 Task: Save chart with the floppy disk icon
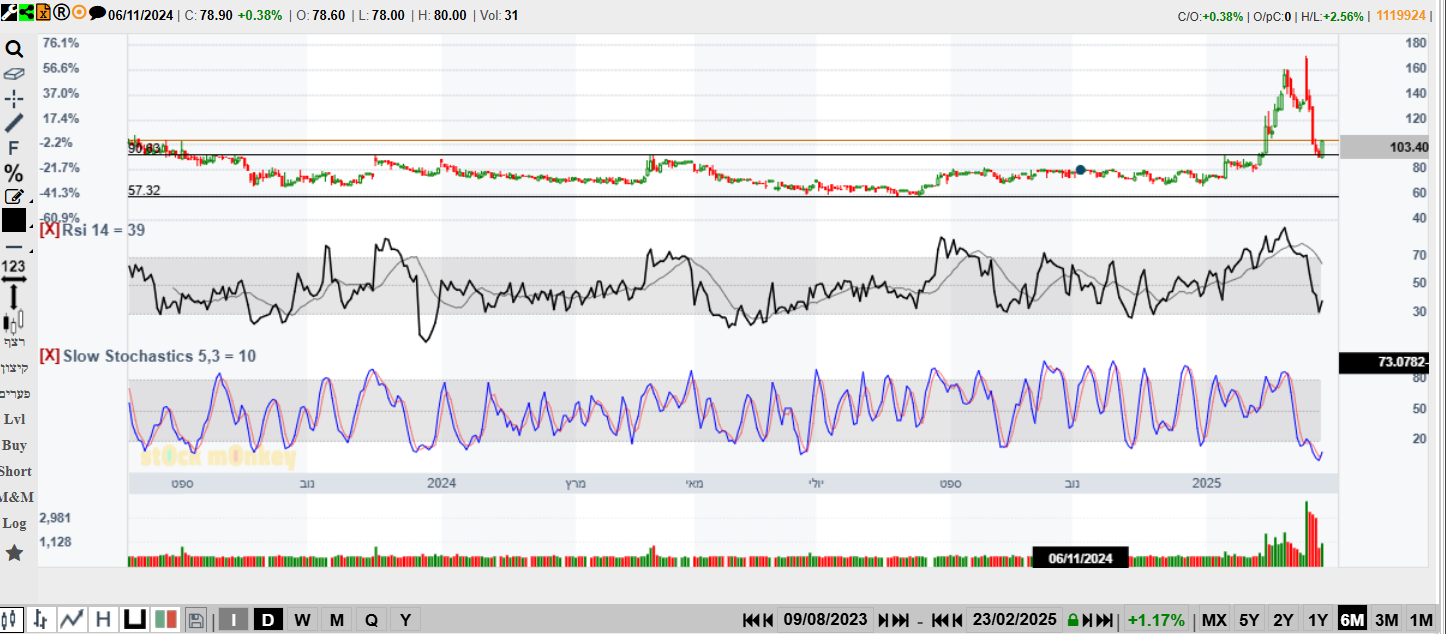[196, 620]
